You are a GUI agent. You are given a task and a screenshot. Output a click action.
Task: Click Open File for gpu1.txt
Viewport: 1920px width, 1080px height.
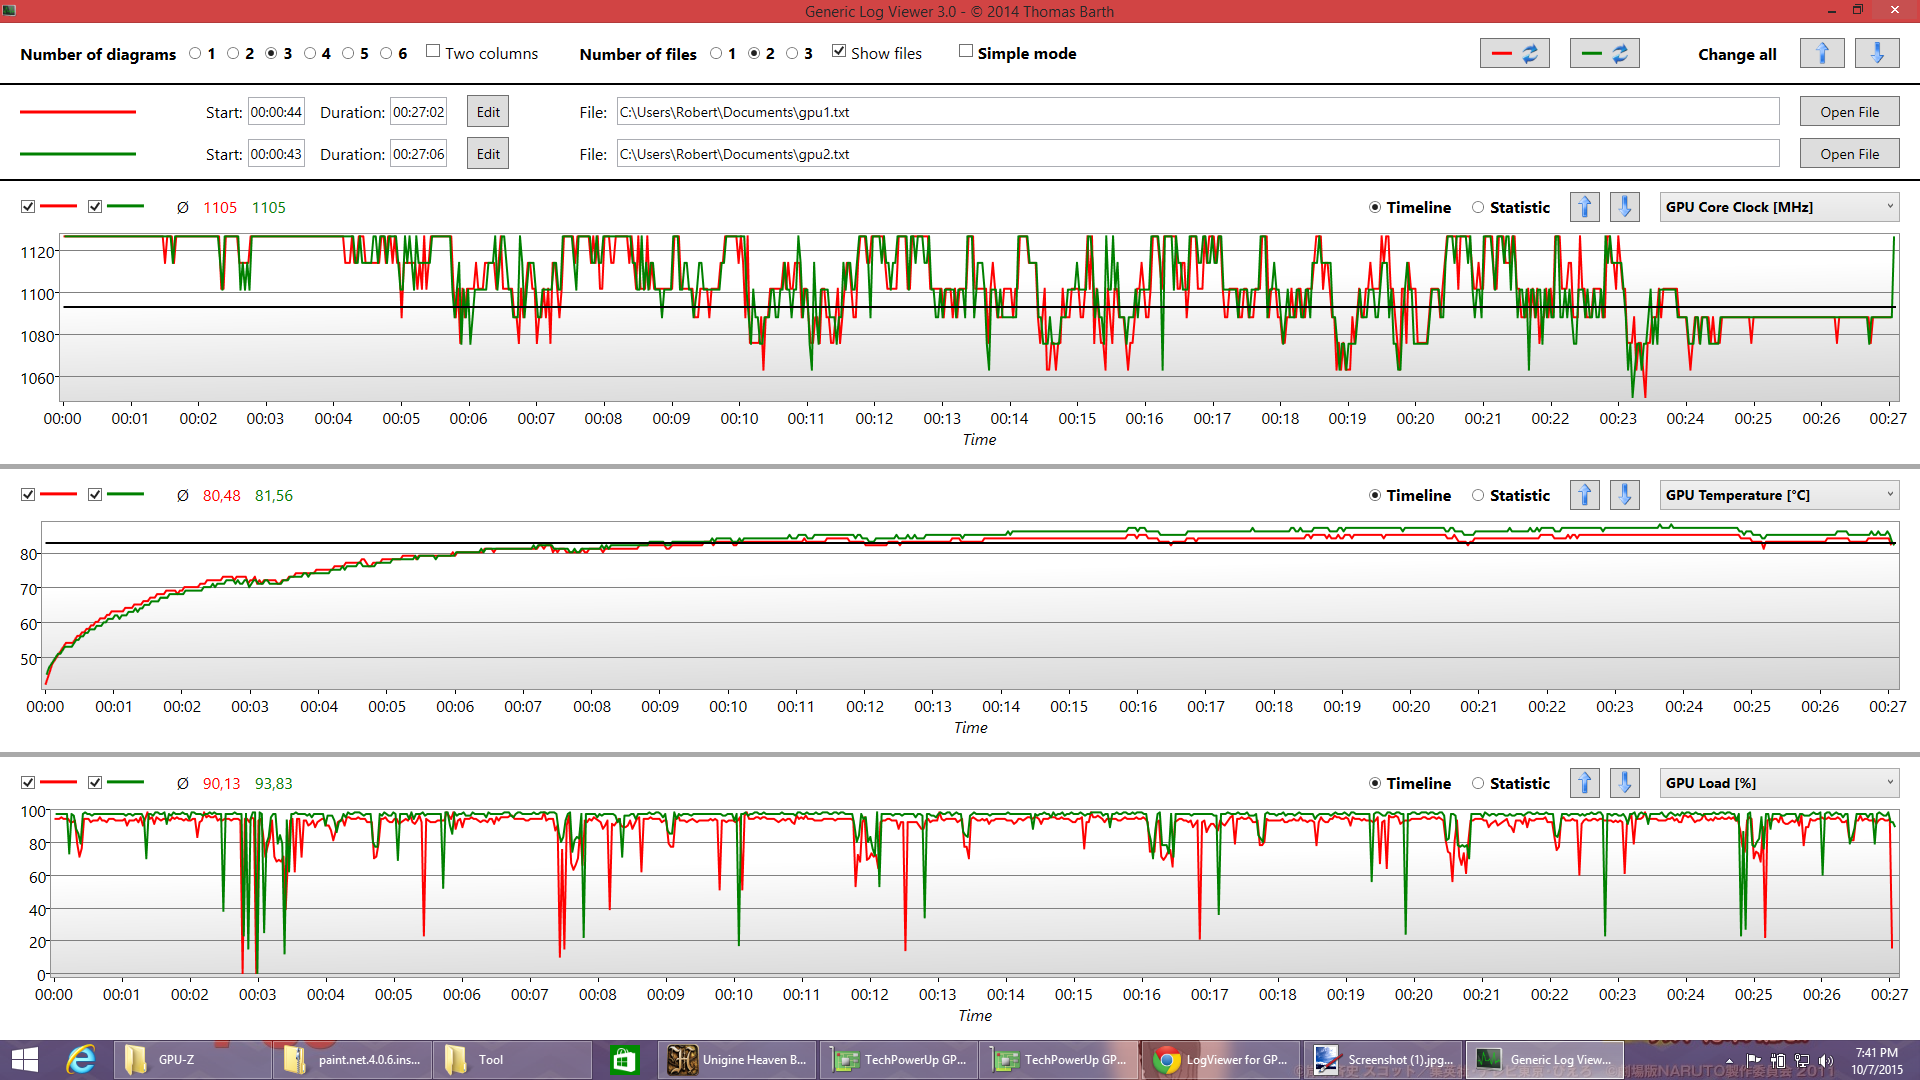[x=1849, y=112]
